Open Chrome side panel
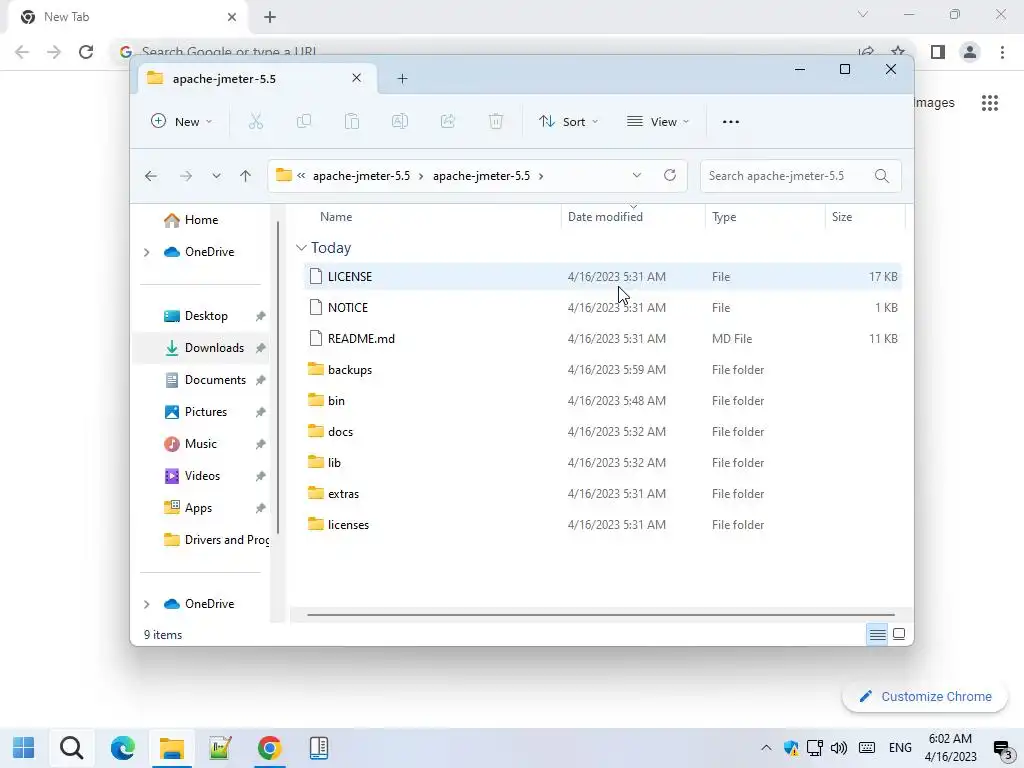The height and width of the screenshot is (768, 1024). [x=938, y=52]
